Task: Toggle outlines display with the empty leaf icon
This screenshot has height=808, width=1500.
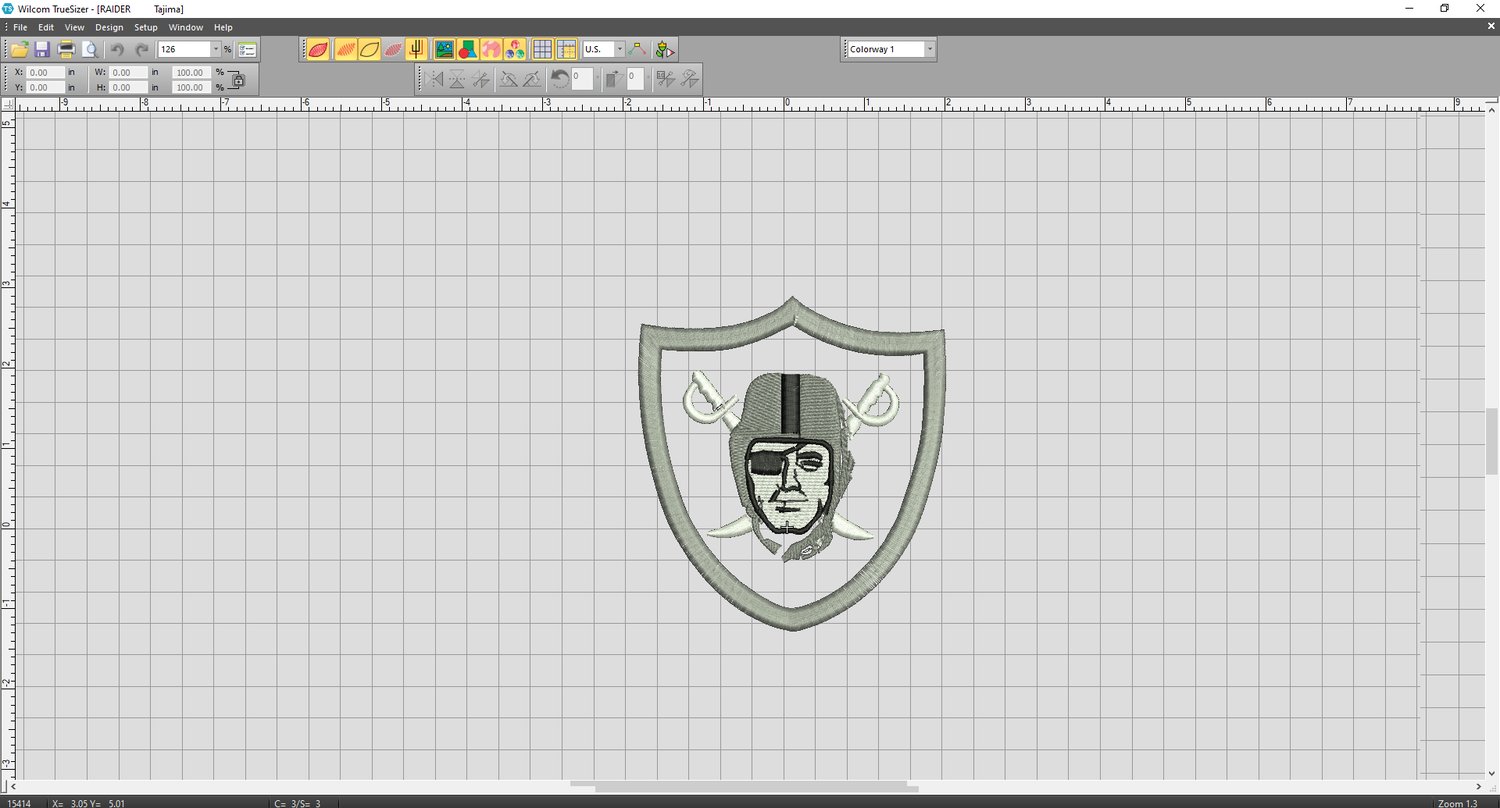Action: [369, 49]
